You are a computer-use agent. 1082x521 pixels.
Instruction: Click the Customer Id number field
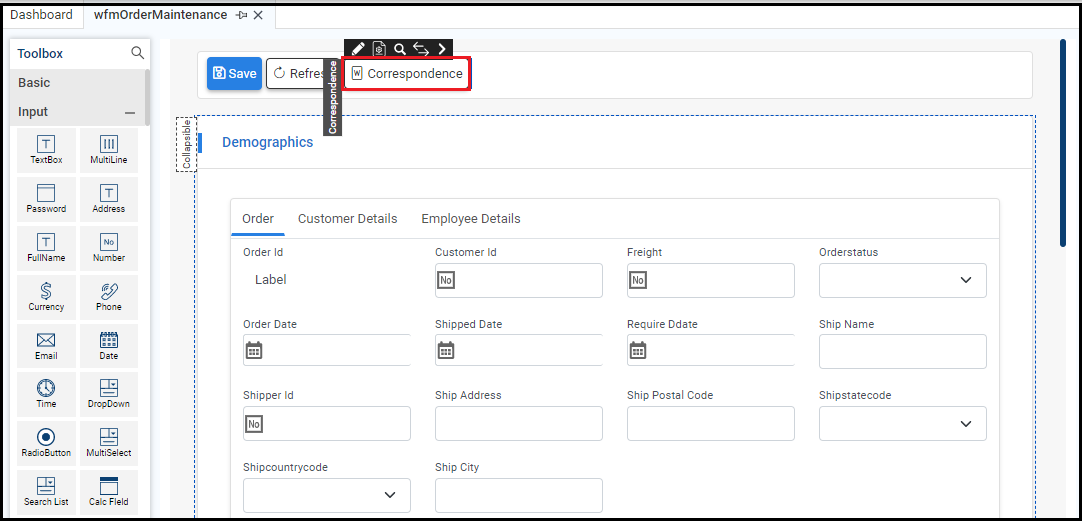pos(519,280)
